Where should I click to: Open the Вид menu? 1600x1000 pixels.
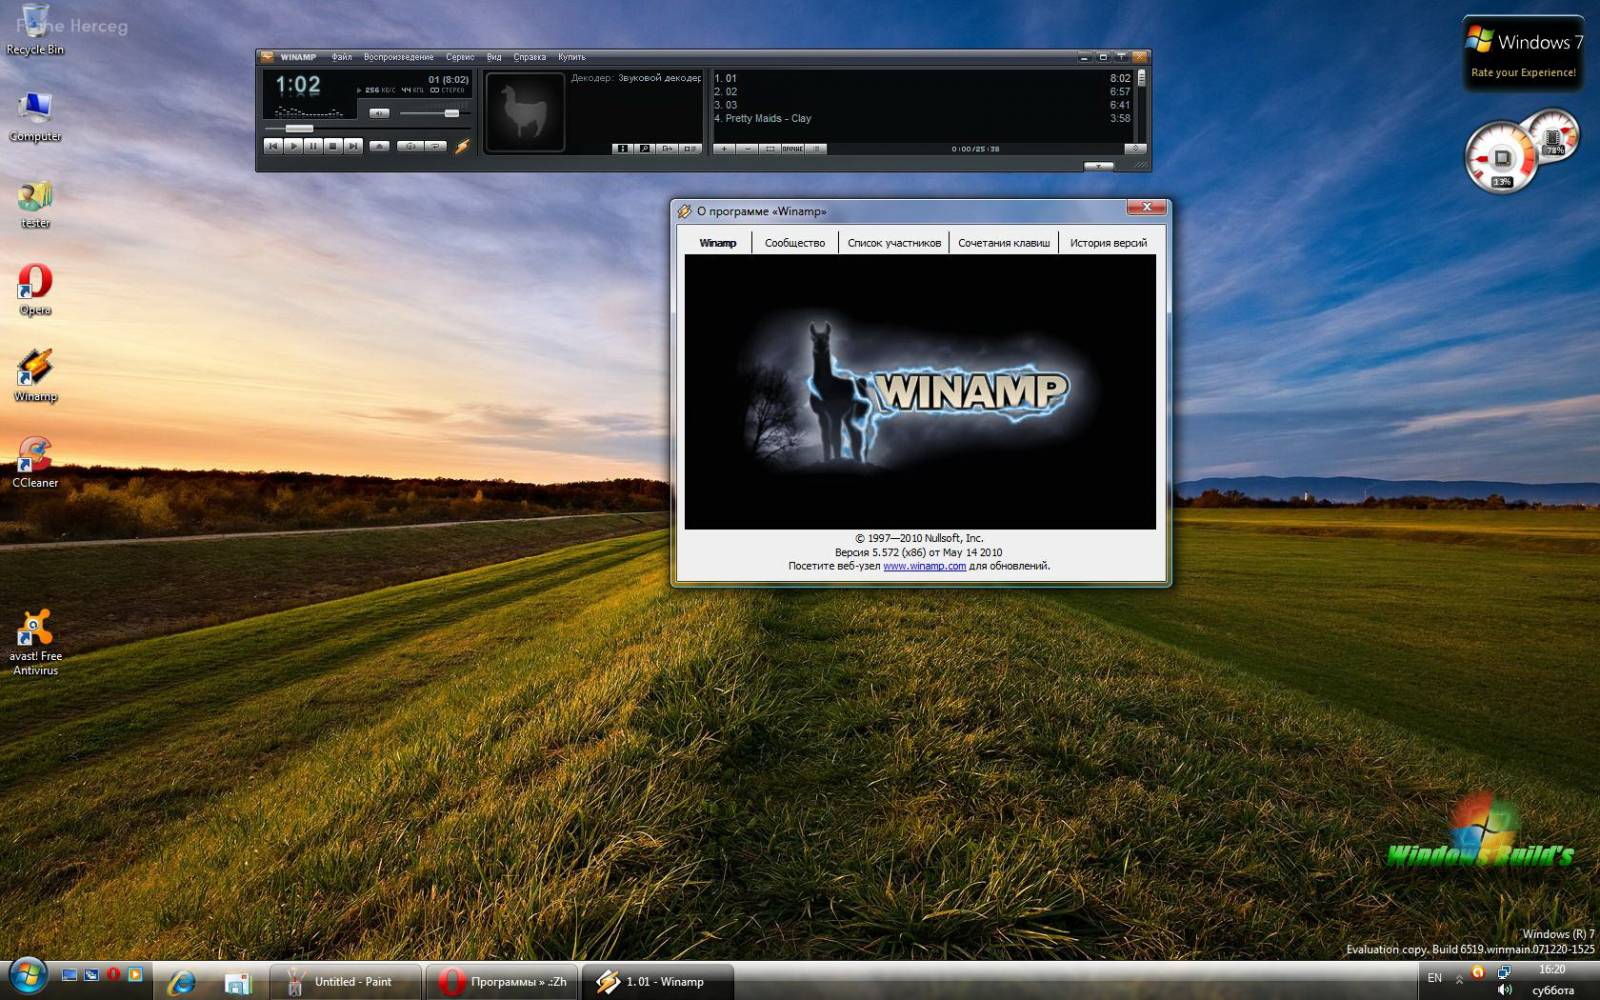pyautogui.click(x=494, y=57)
